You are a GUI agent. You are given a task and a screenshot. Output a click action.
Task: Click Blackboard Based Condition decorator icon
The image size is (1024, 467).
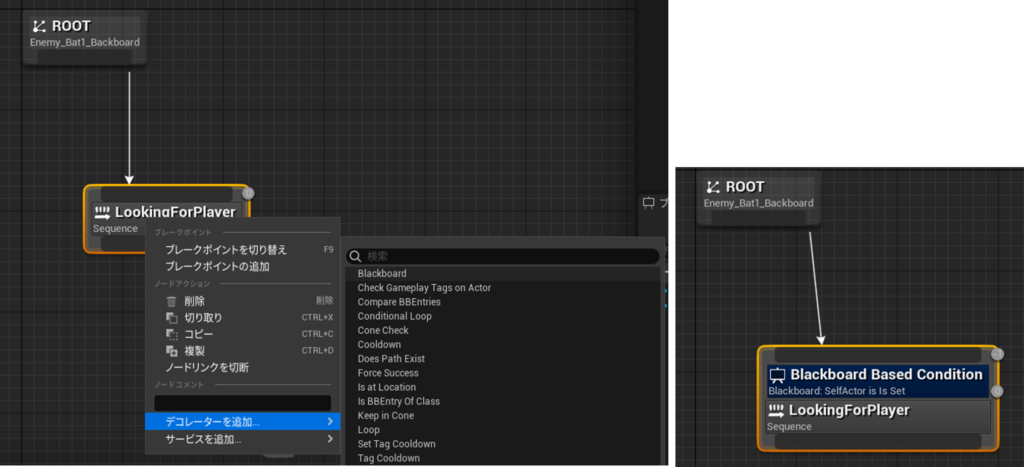point(777,375)
